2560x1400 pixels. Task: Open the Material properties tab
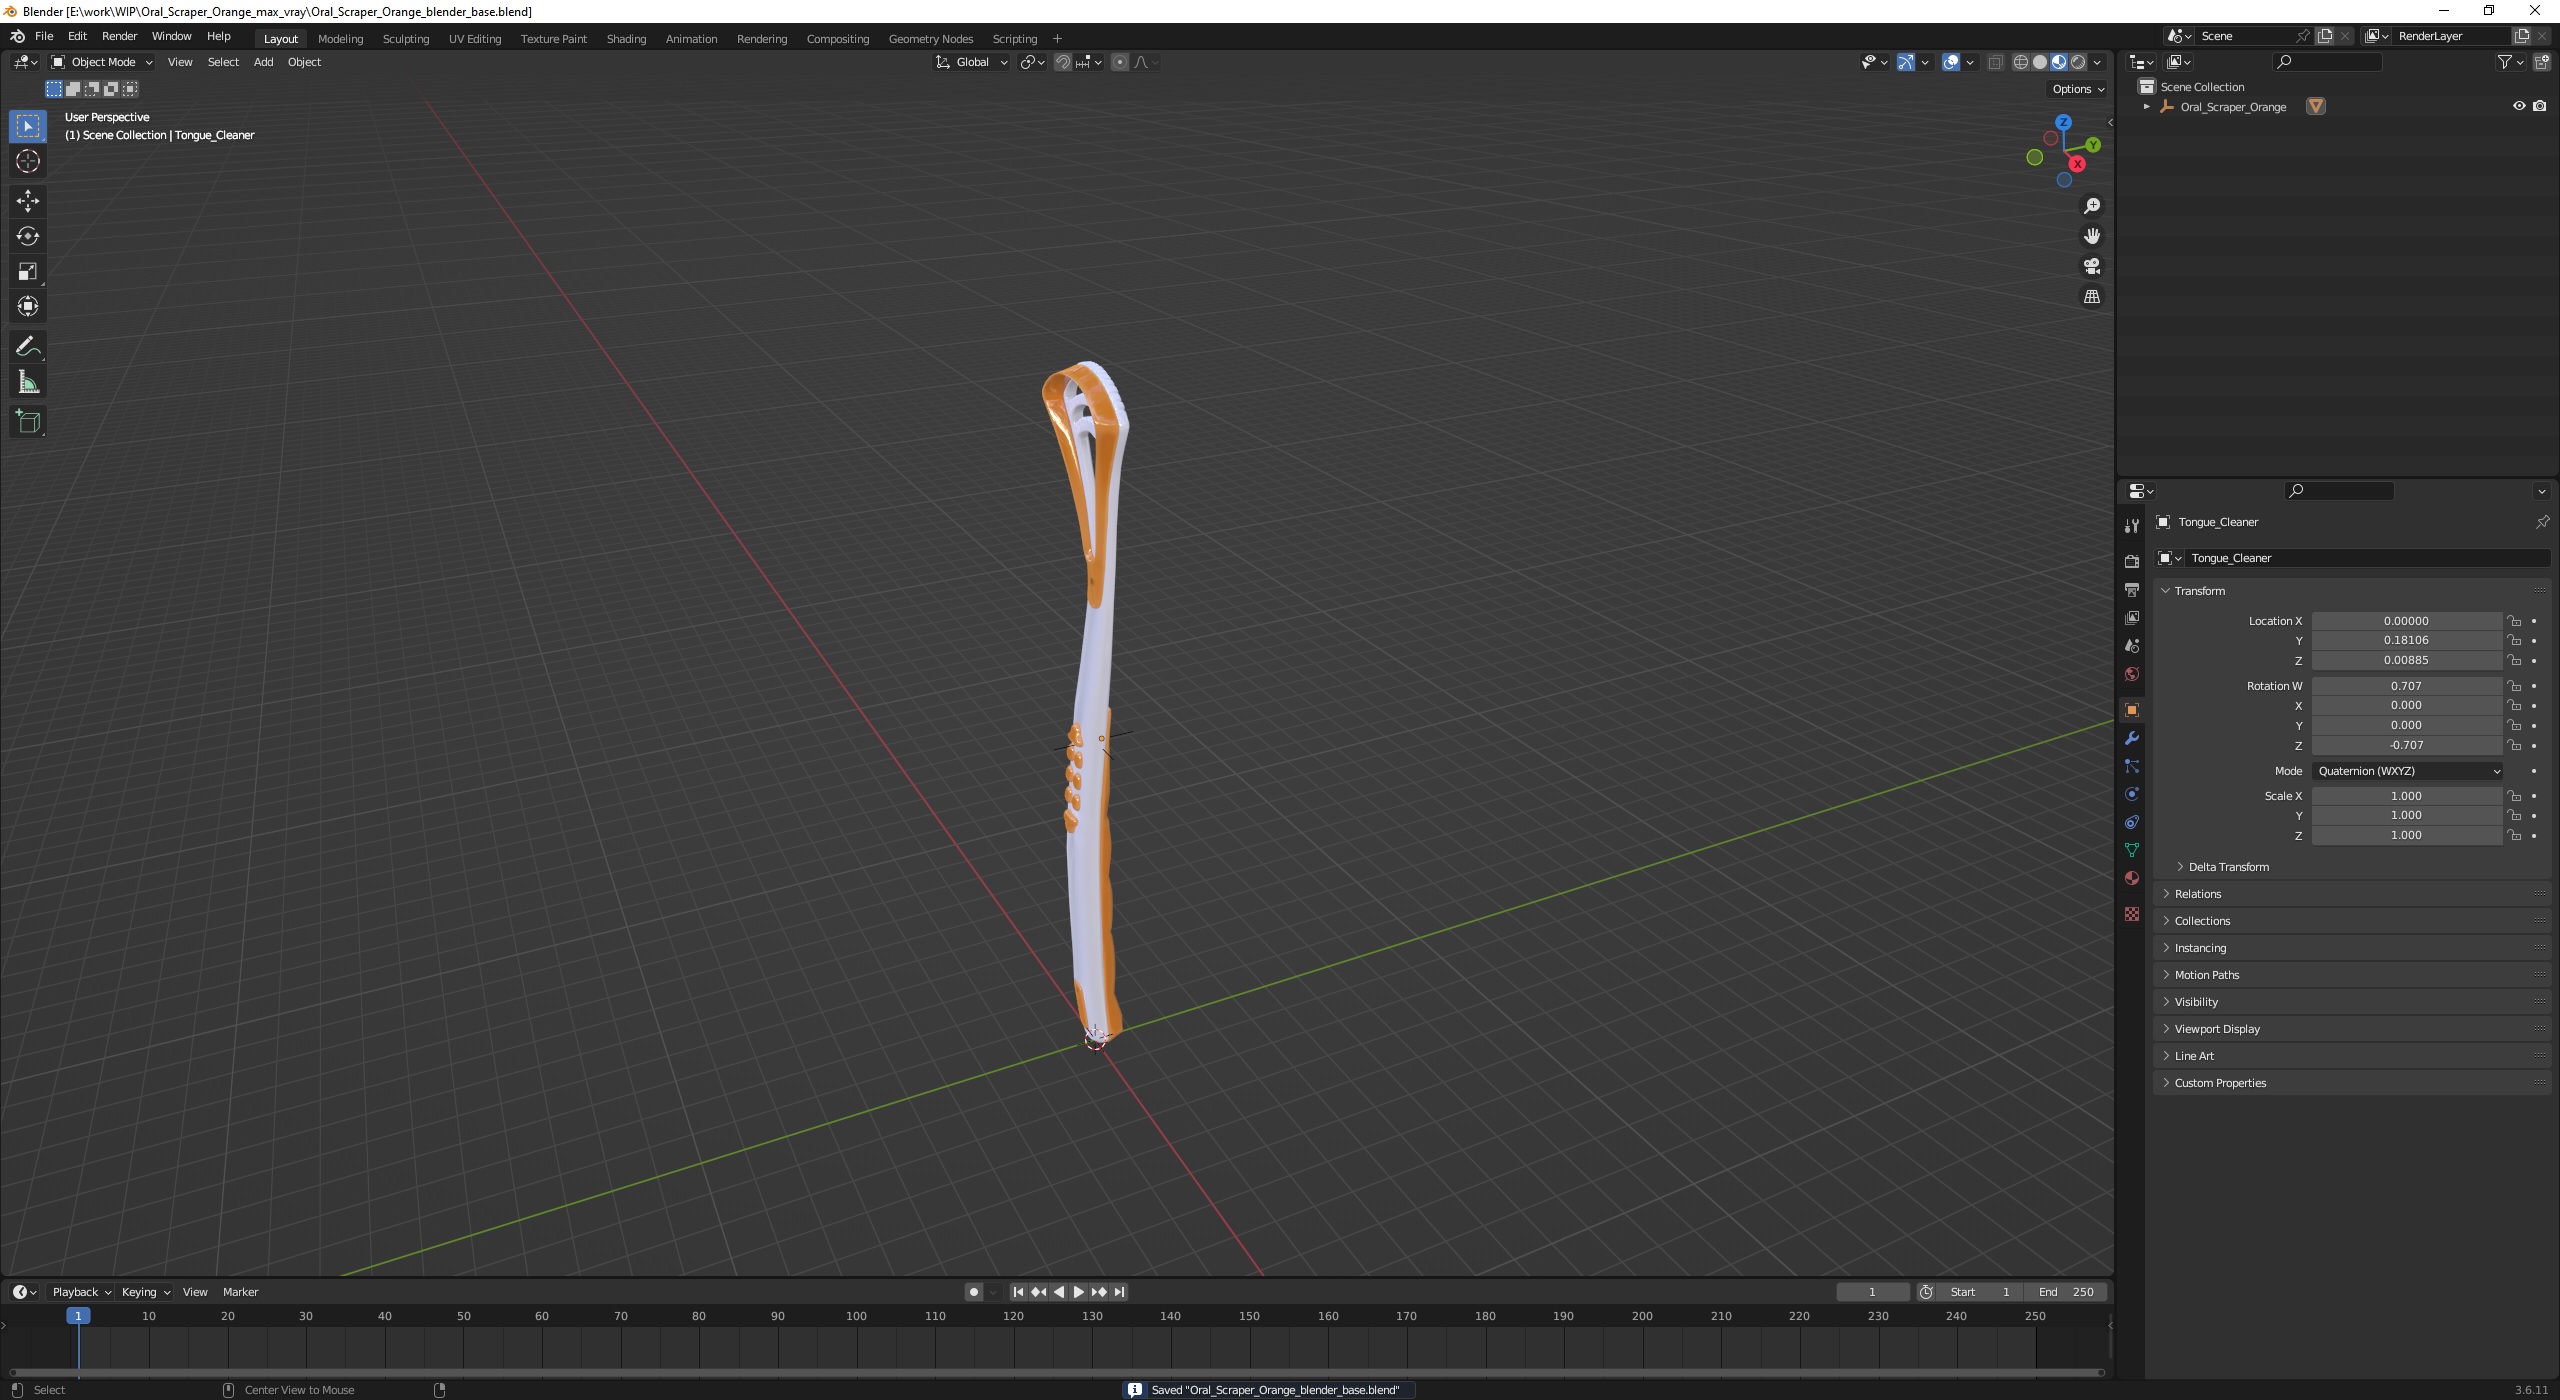coord(2132,878)
